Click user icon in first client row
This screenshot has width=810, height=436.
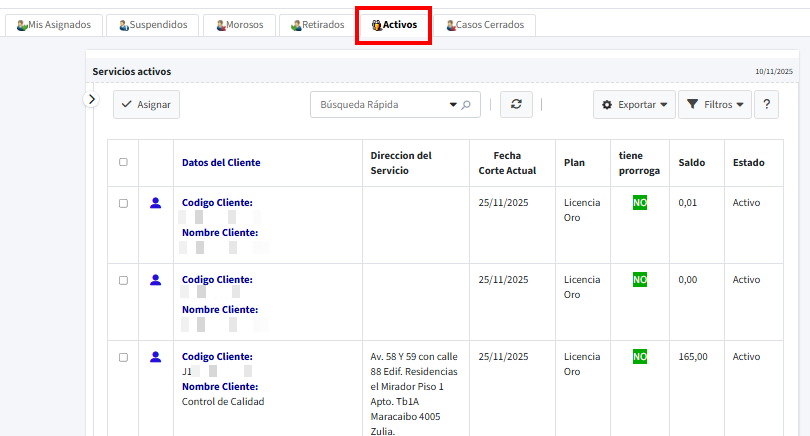tap(155, 203)
